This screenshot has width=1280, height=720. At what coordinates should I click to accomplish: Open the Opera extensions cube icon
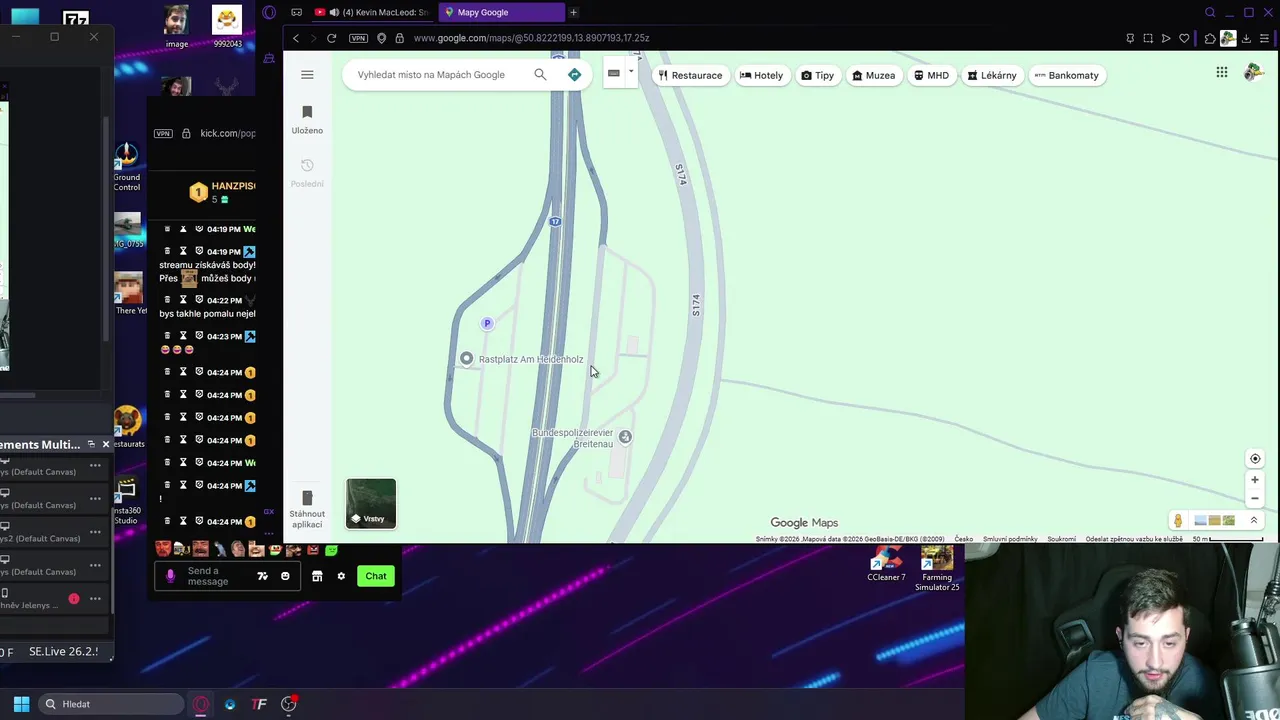click(x=1210, y=38)
